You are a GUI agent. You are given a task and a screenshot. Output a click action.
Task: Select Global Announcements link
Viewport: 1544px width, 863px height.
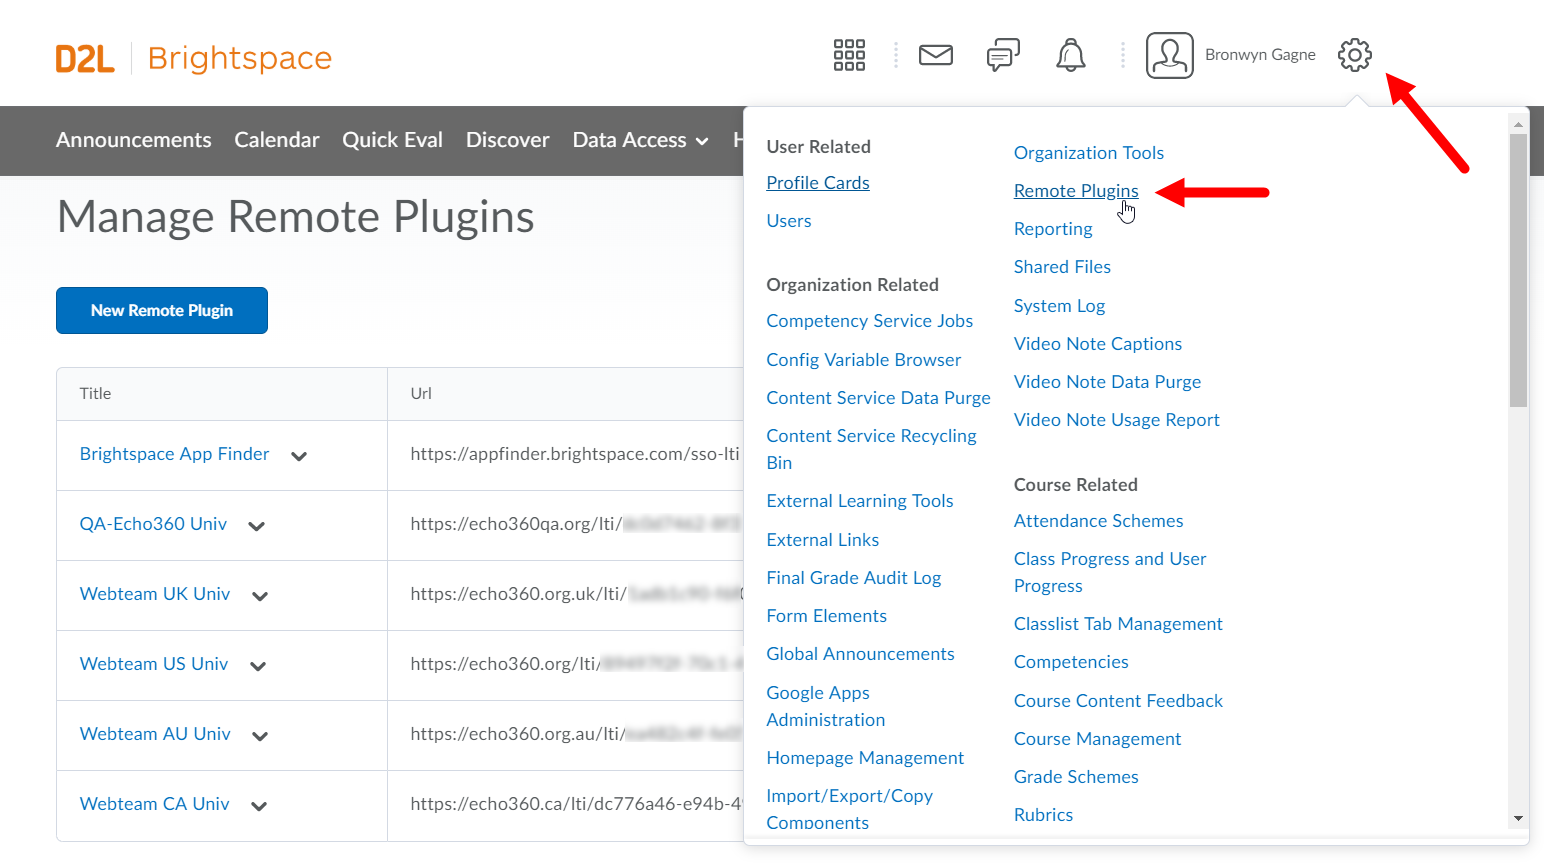[x=861, y=654]
